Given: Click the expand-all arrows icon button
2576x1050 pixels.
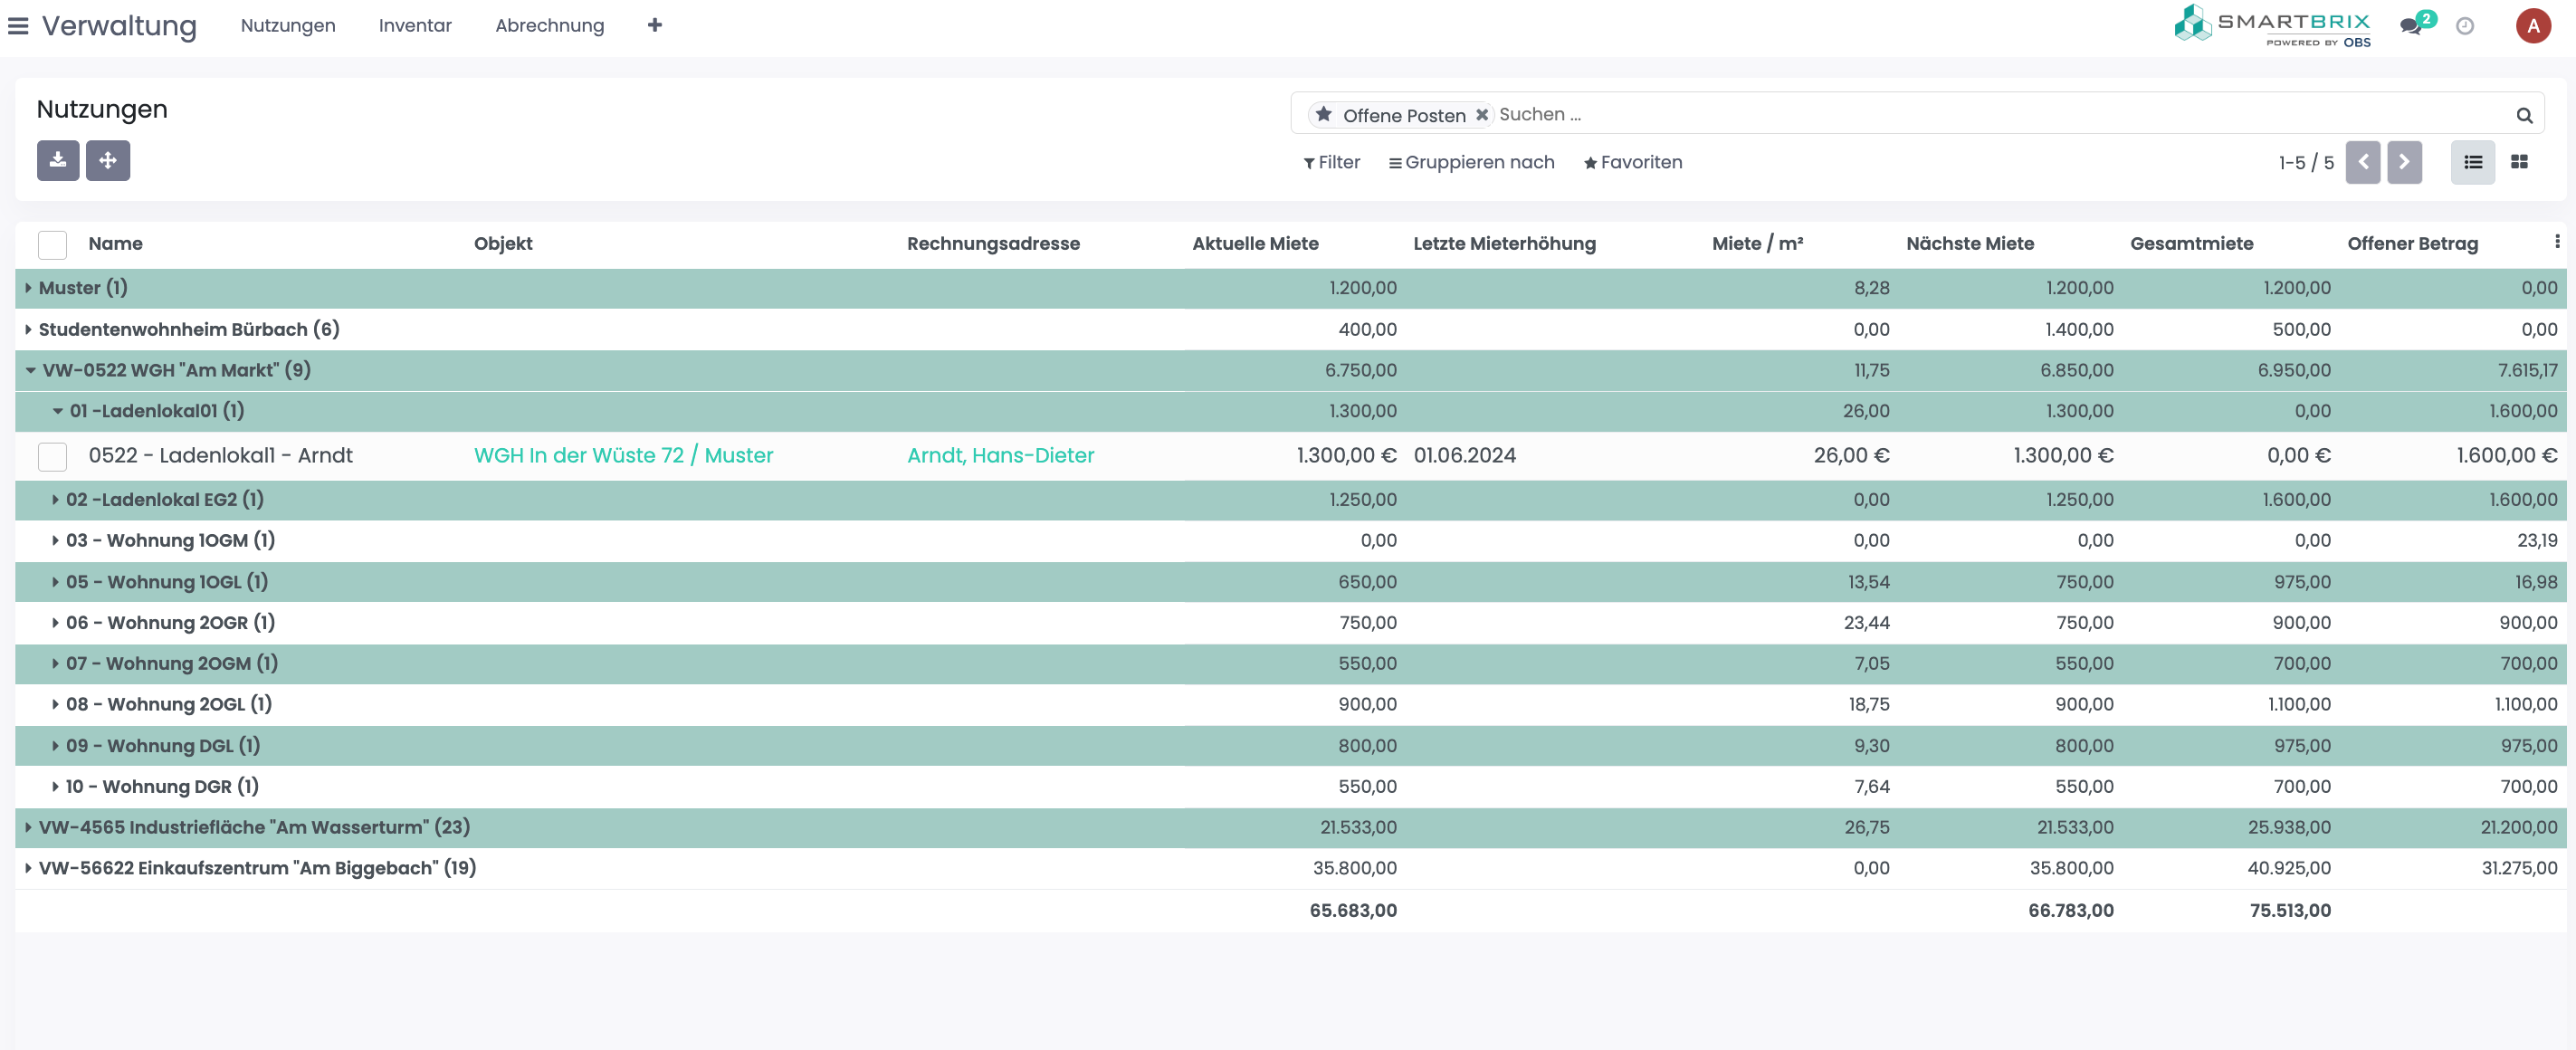Looking at the screenshot, I should click(x=108, y=160).
